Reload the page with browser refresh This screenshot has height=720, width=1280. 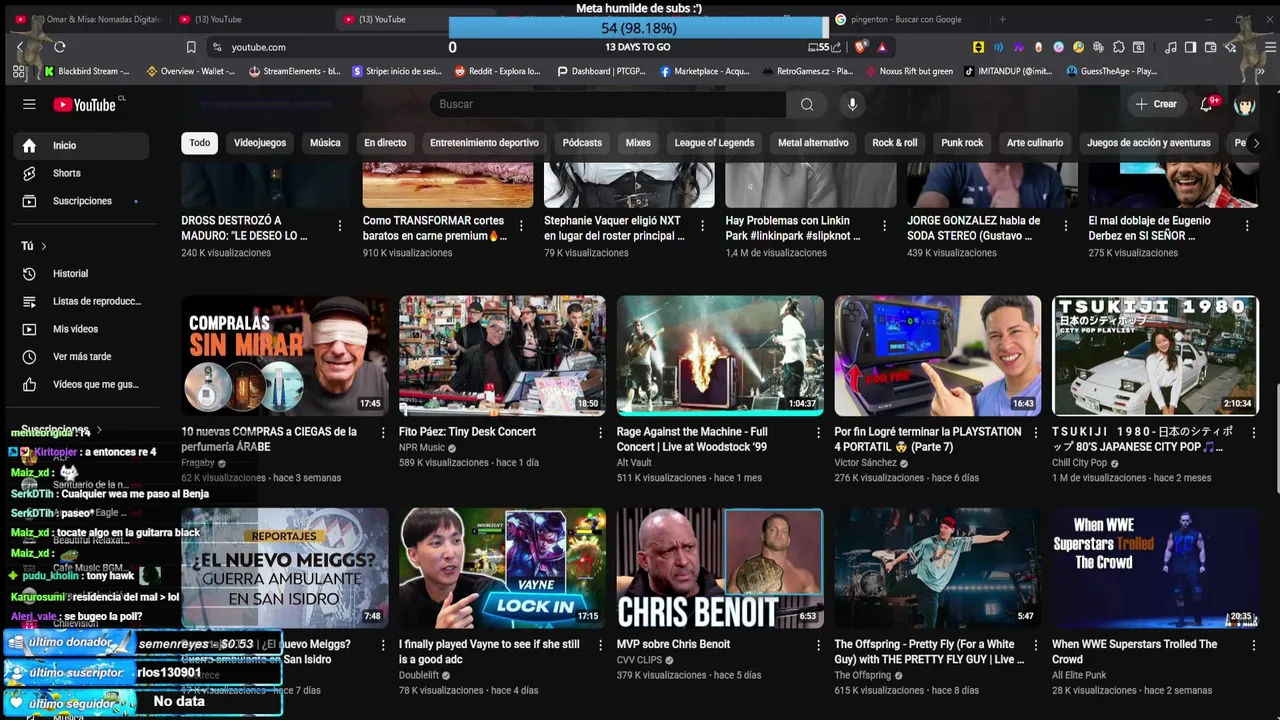tap(60, 47)
